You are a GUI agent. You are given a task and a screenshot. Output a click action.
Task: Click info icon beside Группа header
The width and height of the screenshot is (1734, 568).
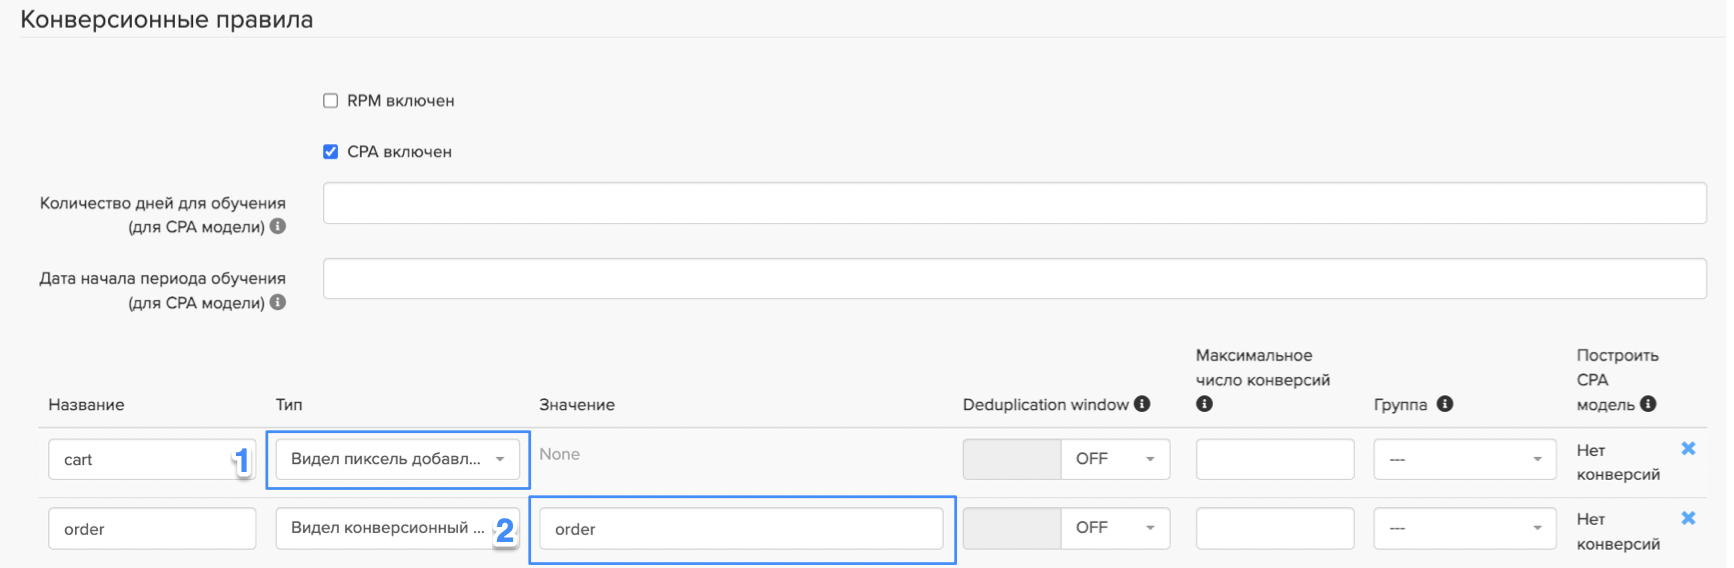1444,404
